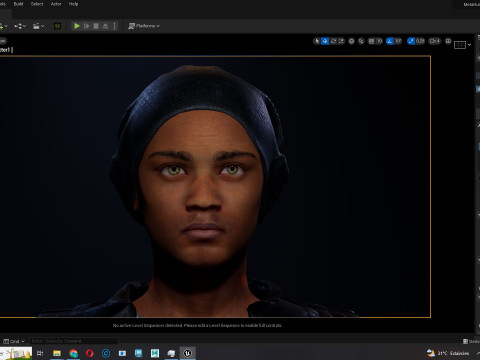The width and height of the screenshot is (480, 360).
Task: Start Play in Editor with green play button
Action: (77, 26)
